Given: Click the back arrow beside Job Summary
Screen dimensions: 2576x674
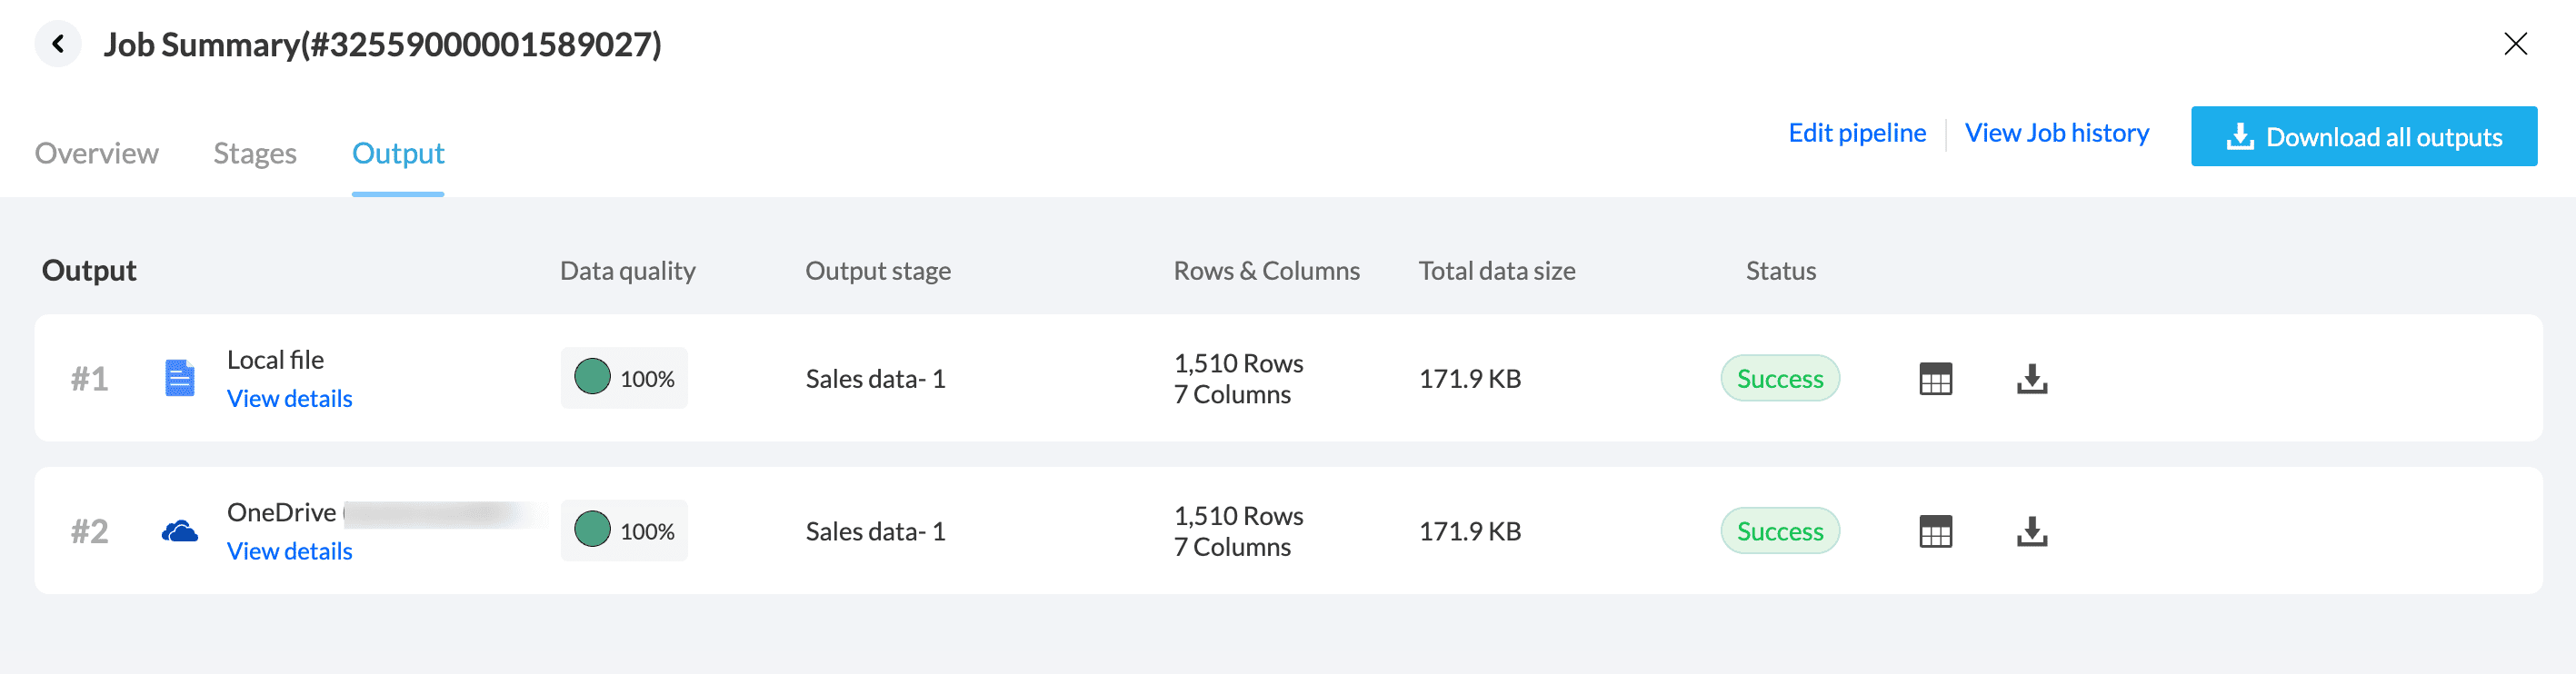Looking at the screenshot, I should [58, 44].
